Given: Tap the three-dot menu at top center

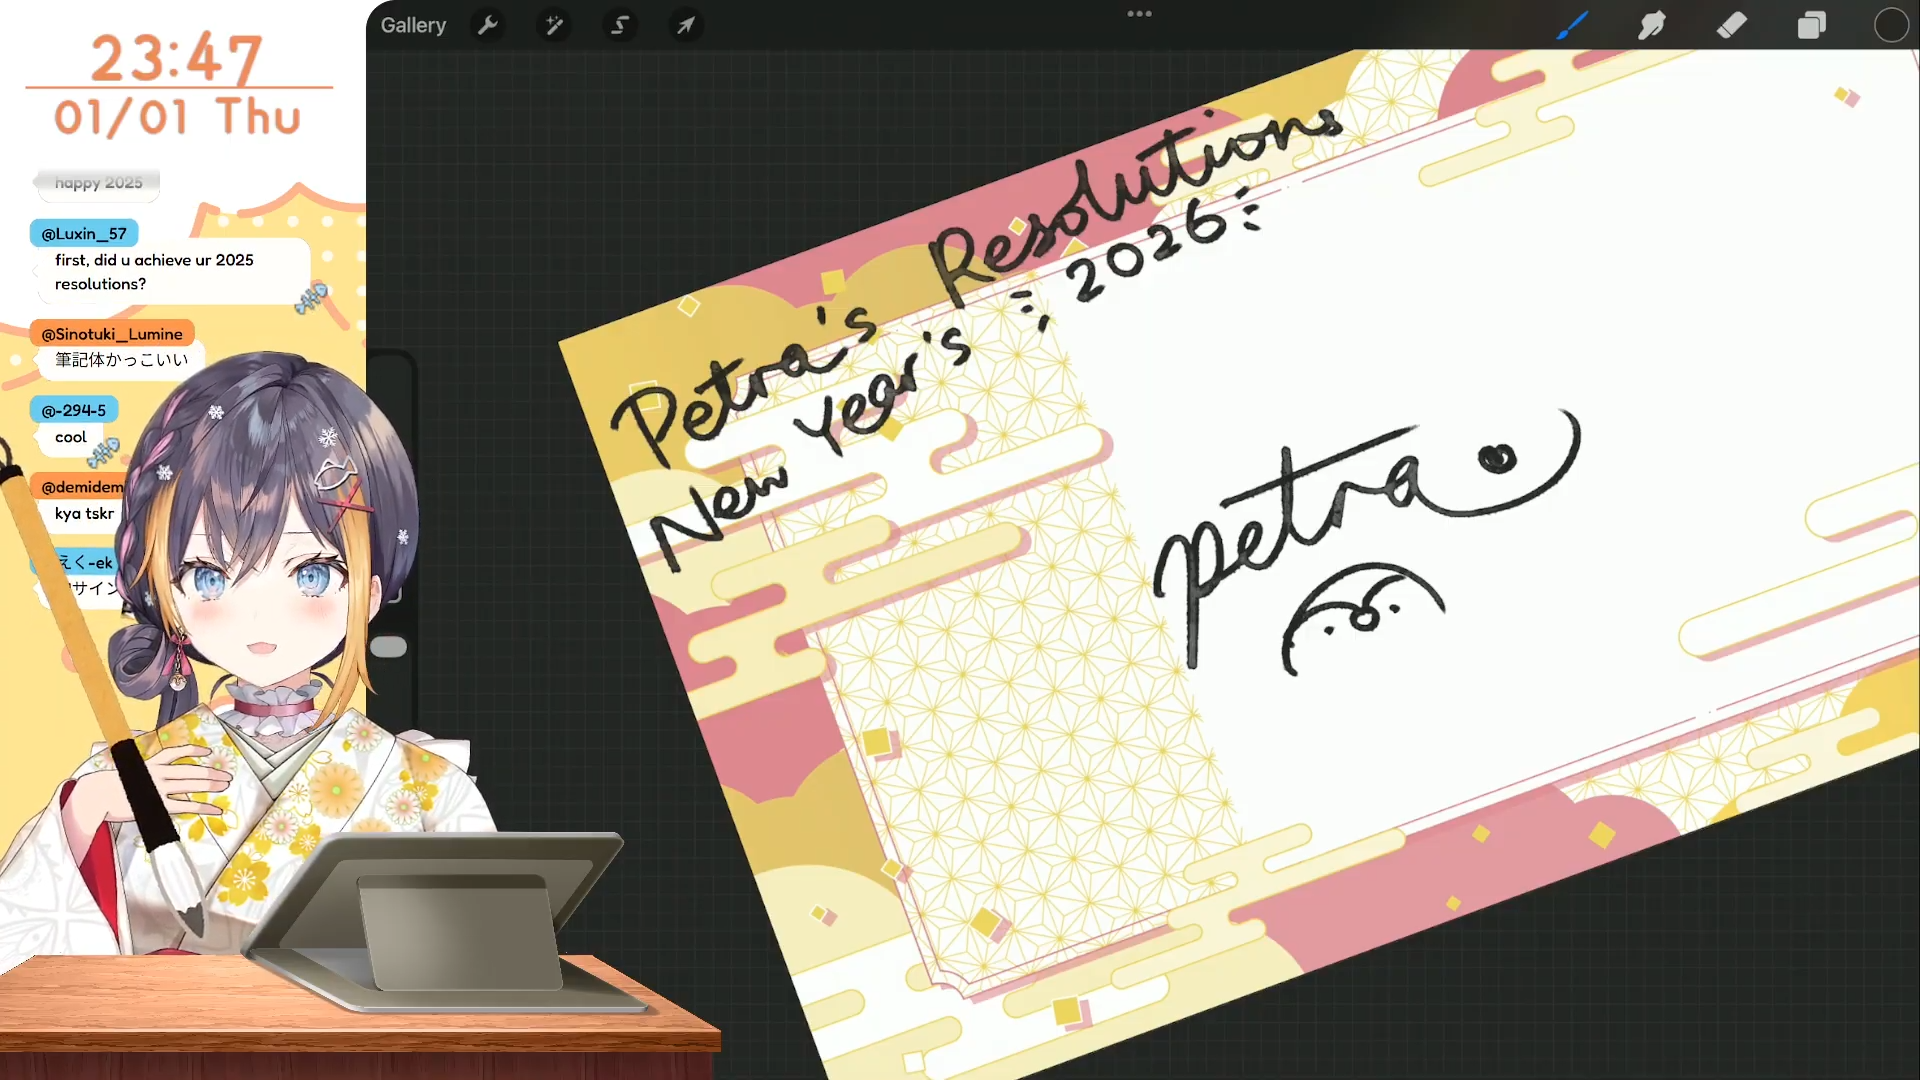Looking at the screenshot, I should click(1139, 14).
